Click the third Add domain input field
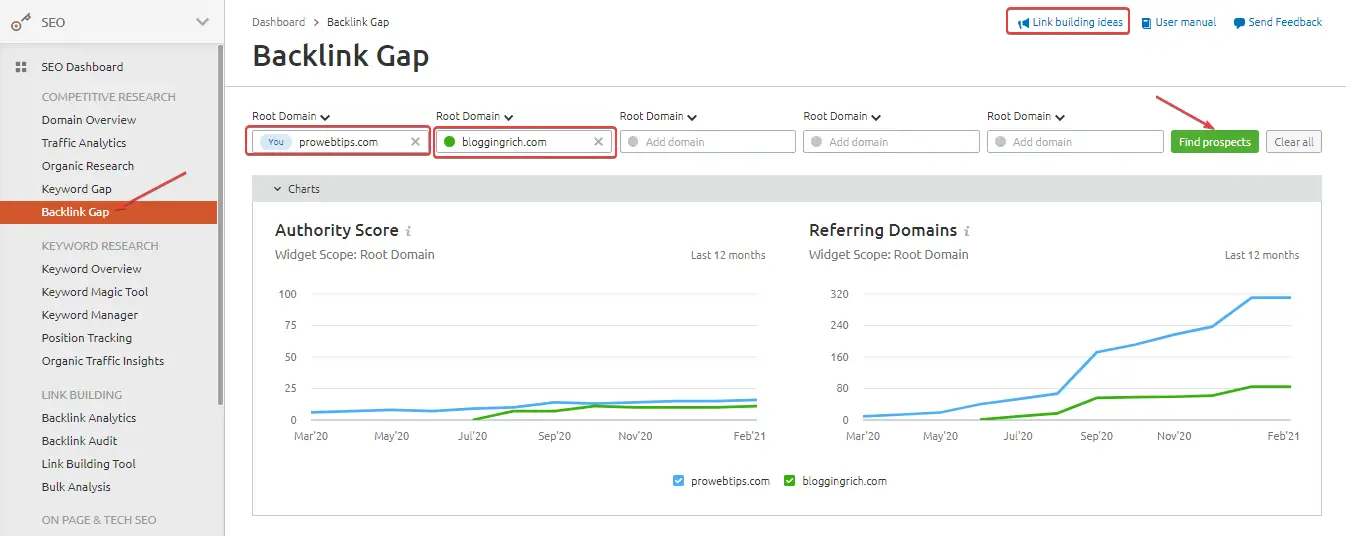 click(708, 142)
